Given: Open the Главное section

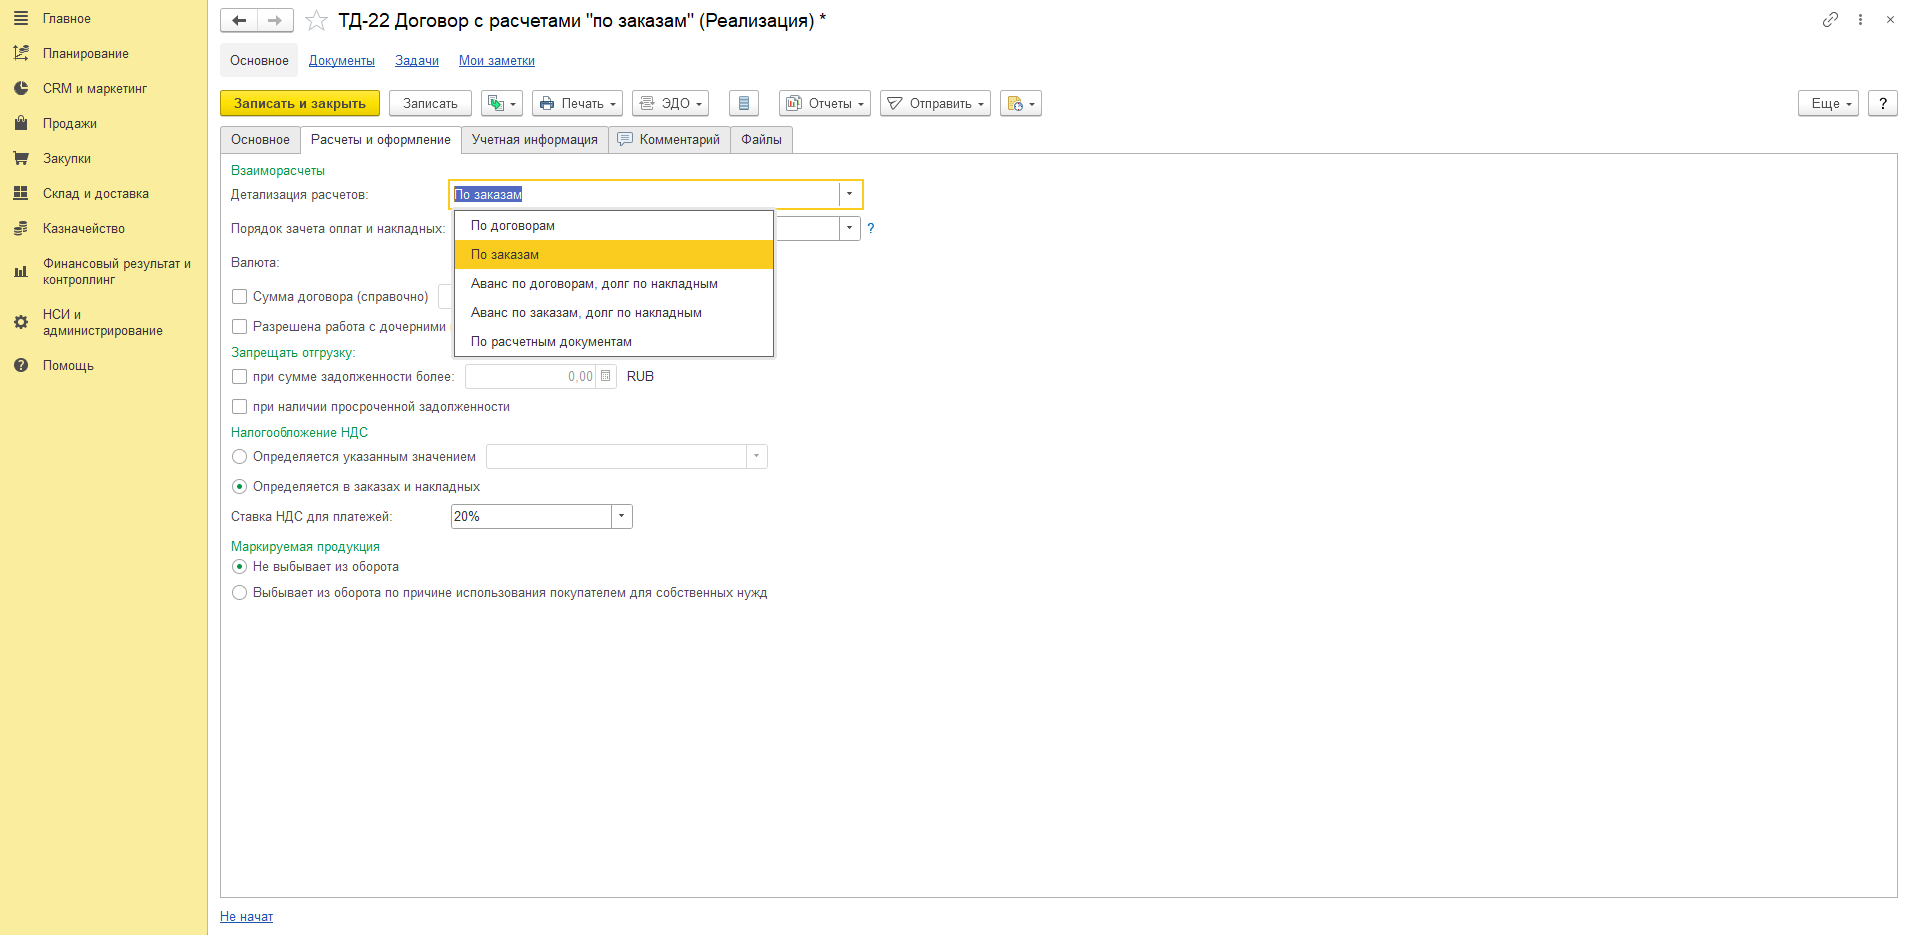Looking at the screenshot, I should click(67, 18).
